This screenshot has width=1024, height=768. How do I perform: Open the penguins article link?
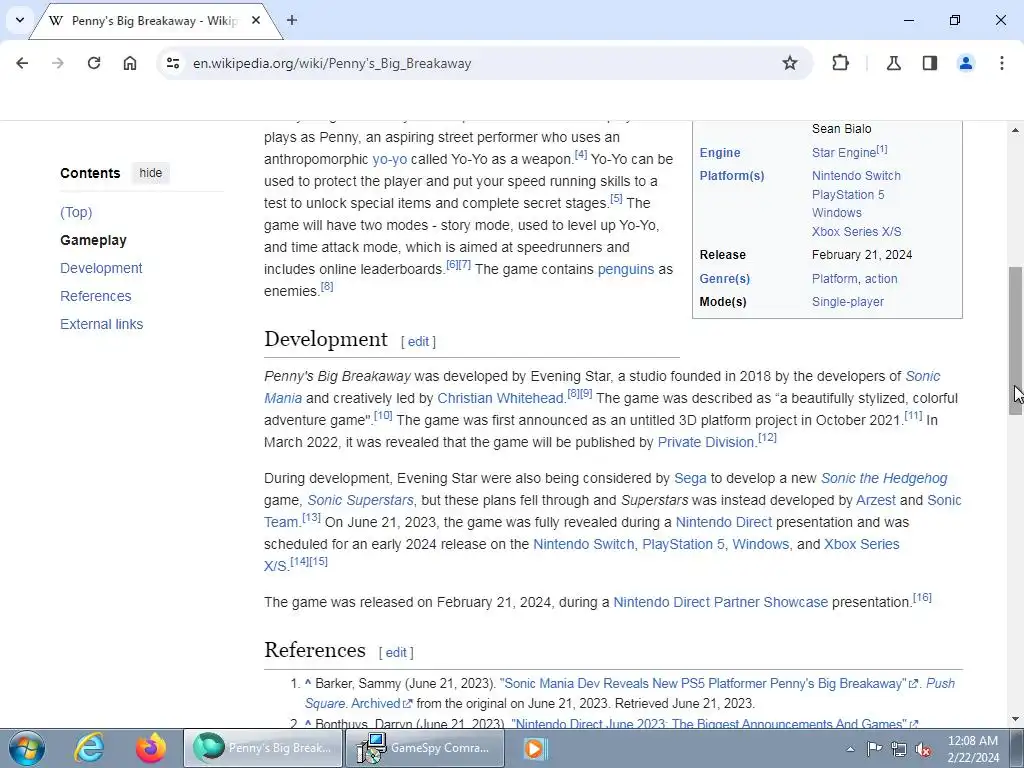[626, 269]
